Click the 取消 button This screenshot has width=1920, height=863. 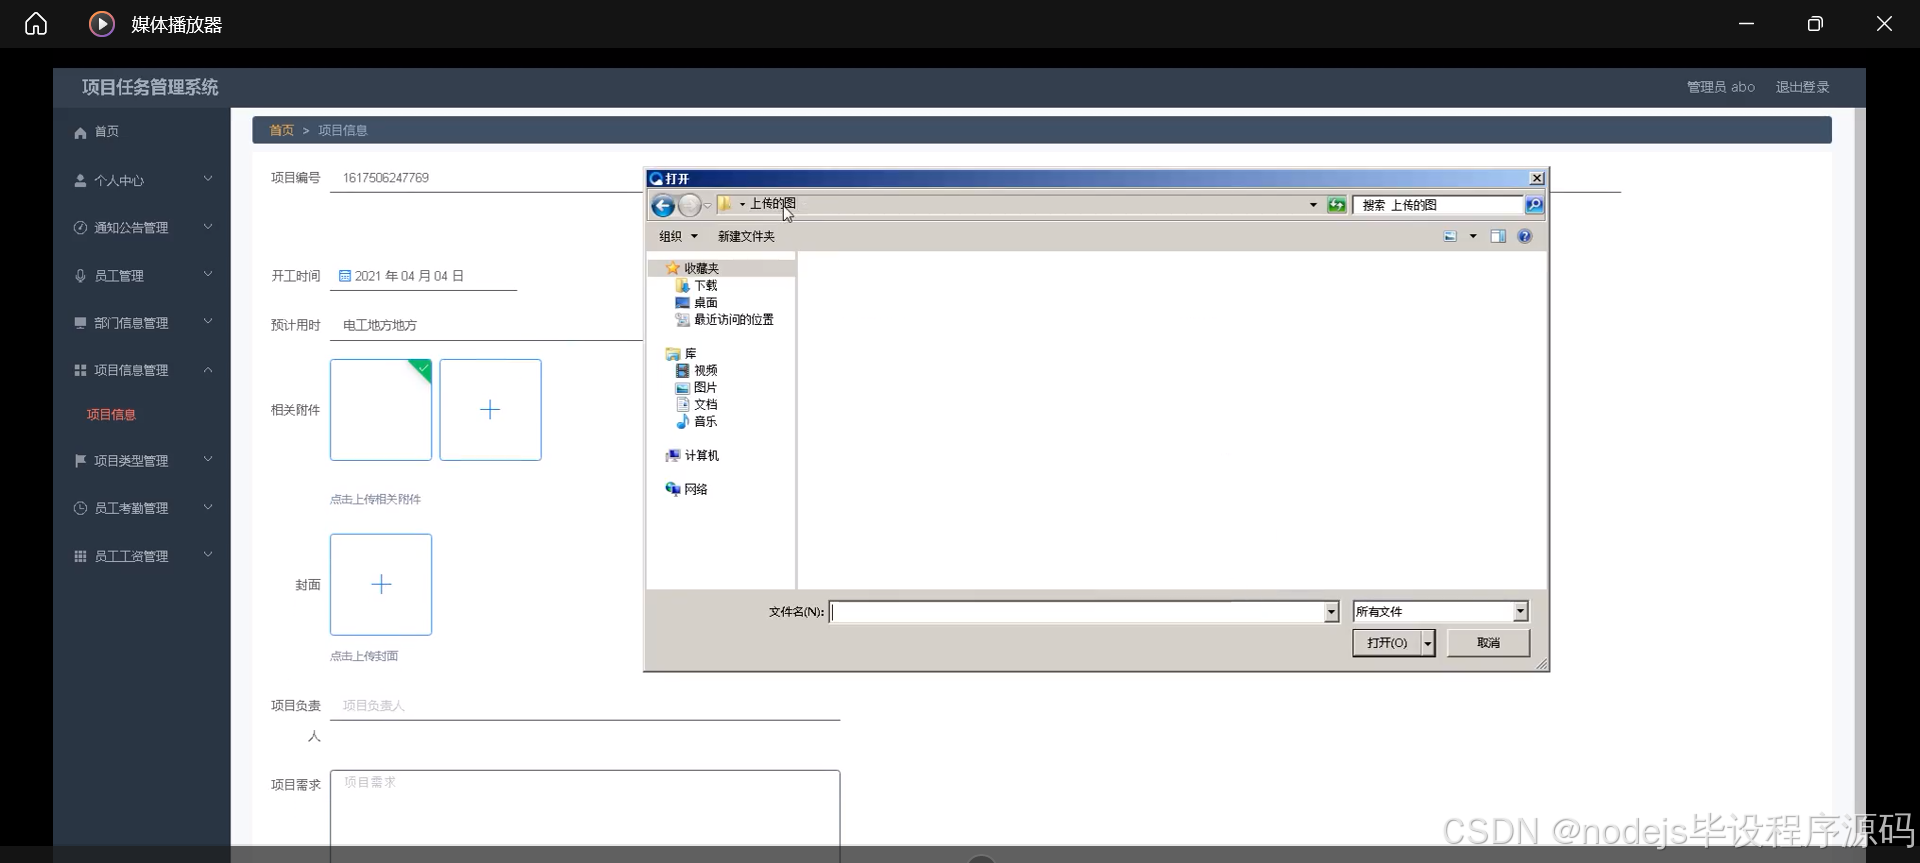pos(1488,643)
